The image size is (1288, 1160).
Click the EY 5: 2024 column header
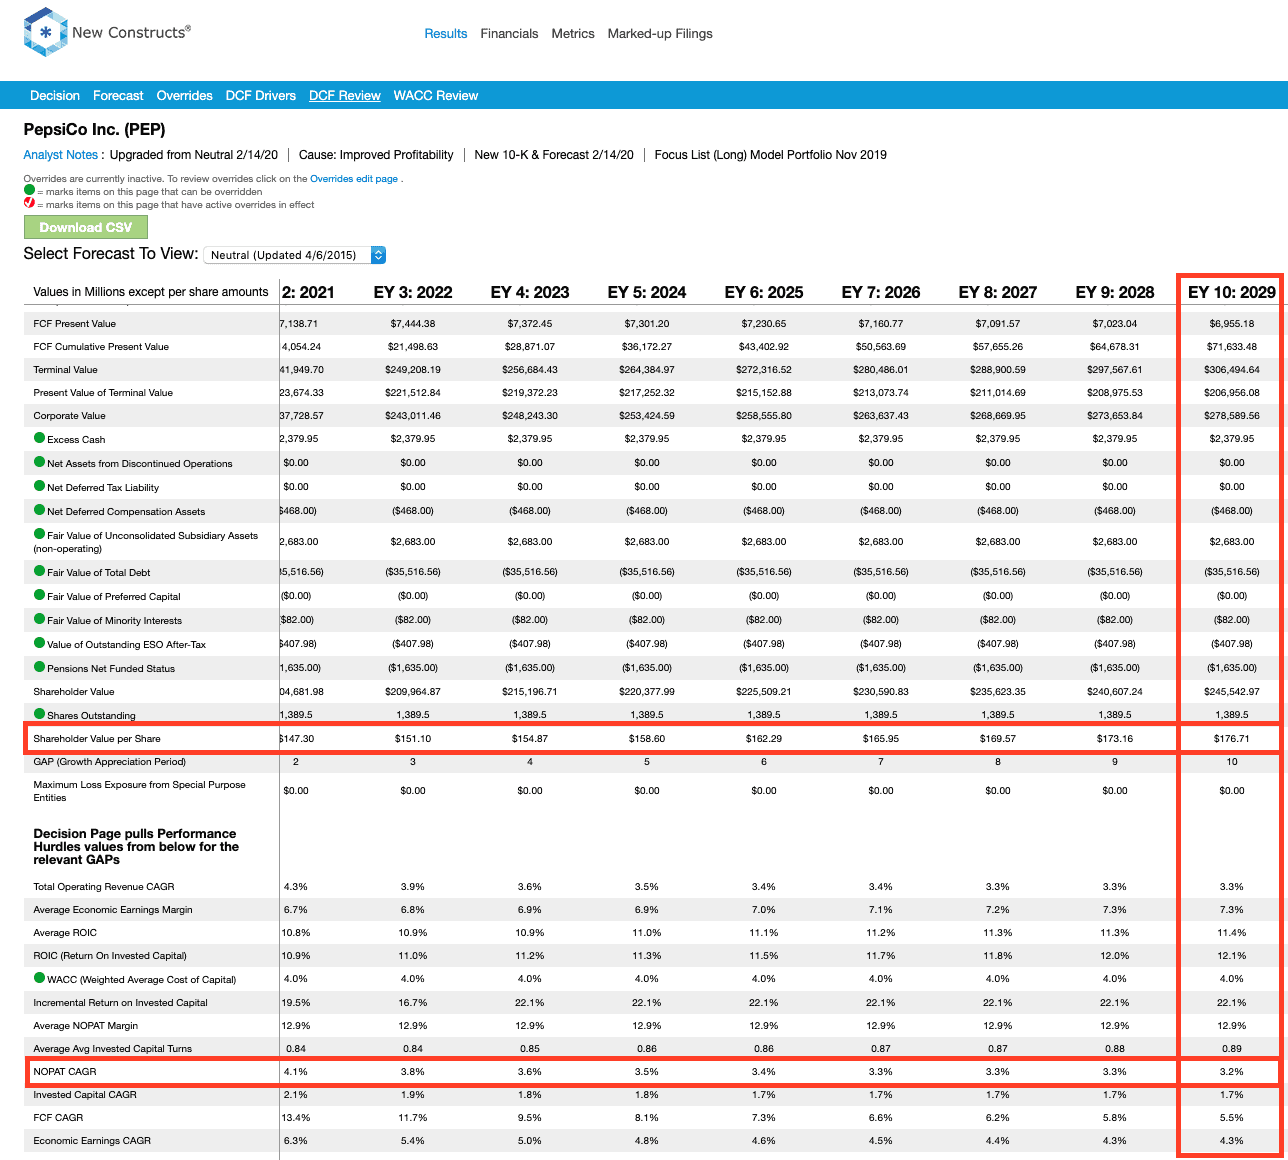click(x=647, y=292)
